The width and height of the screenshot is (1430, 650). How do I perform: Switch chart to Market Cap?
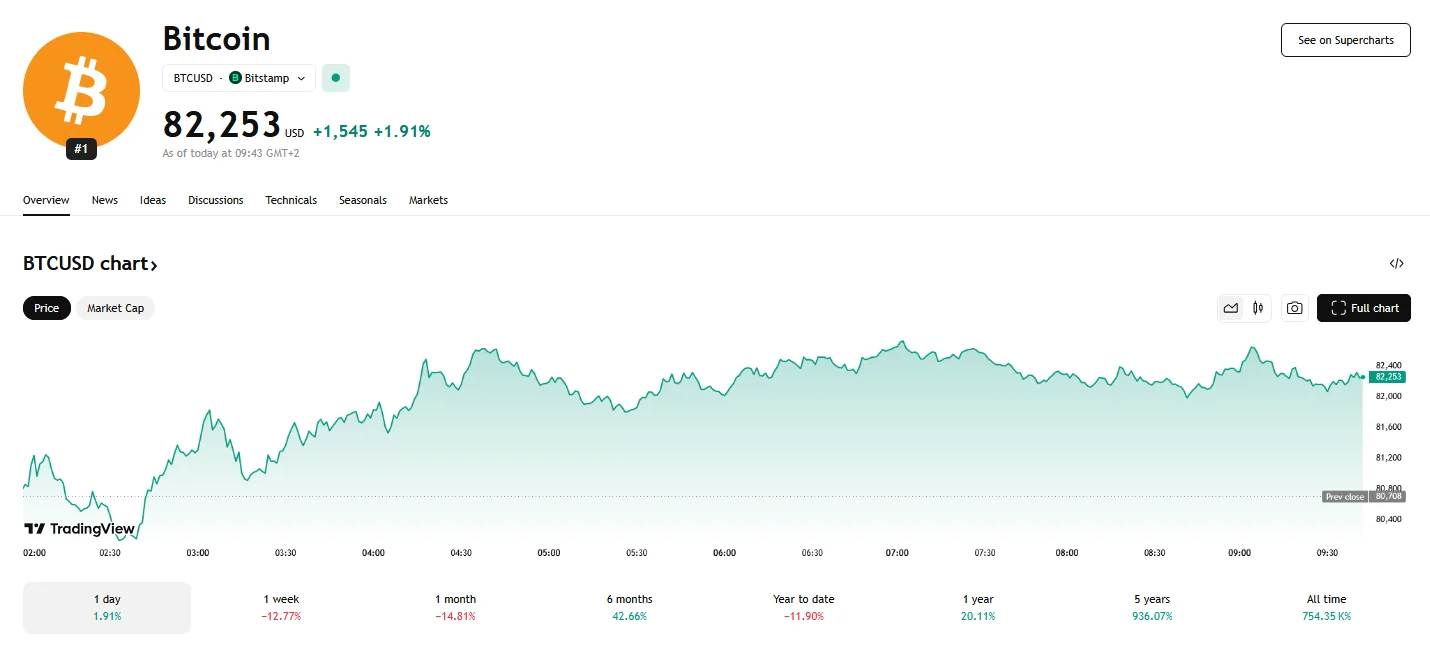115,308
